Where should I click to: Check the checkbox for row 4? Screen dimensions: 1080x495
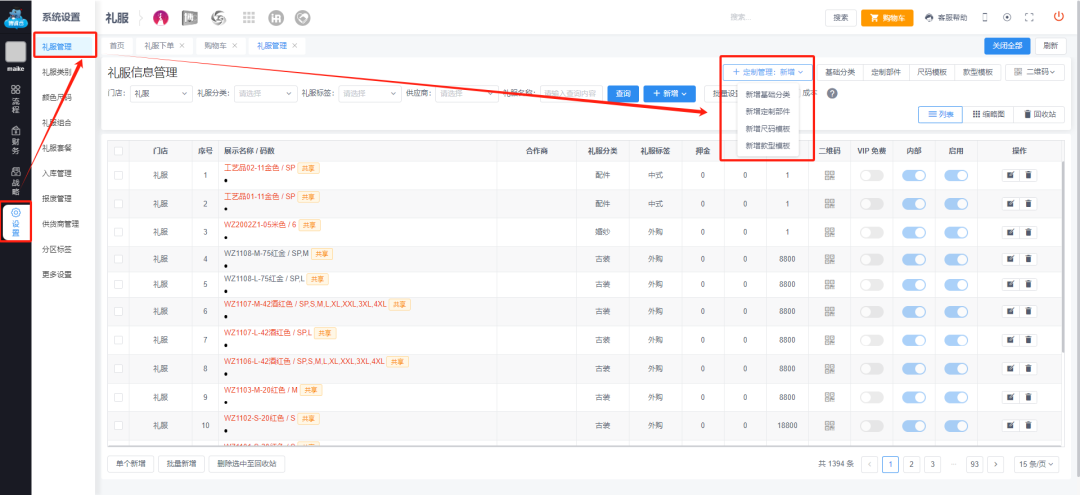118,260
